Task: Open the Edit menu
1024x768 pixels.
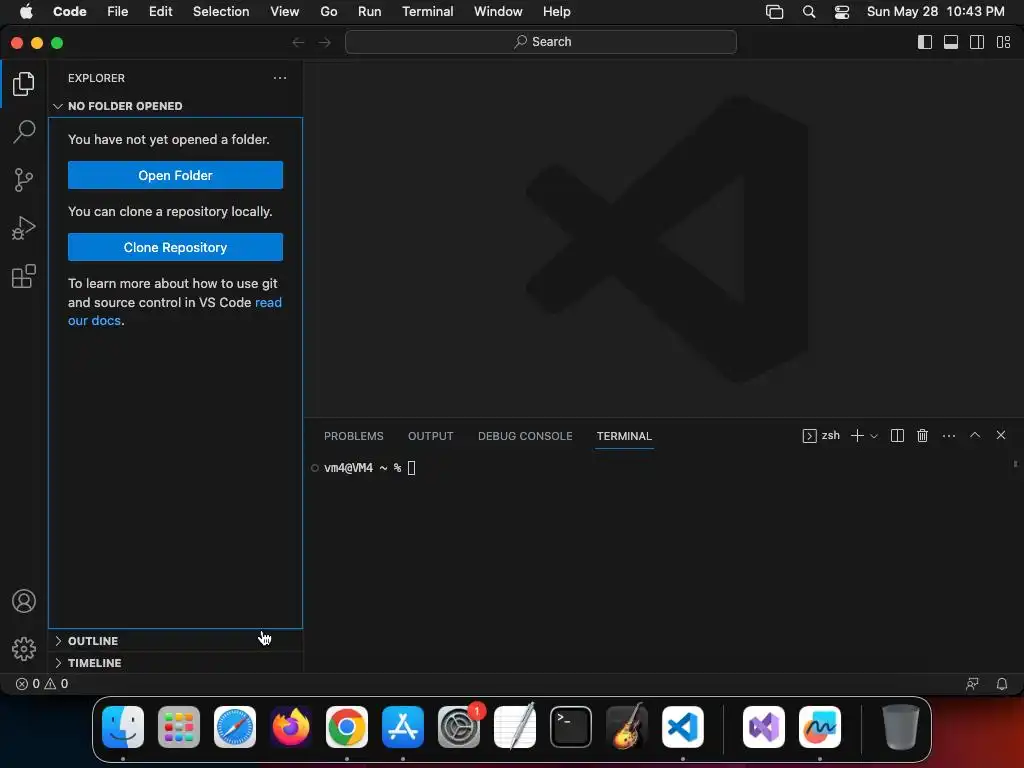Action: point(160,12)
